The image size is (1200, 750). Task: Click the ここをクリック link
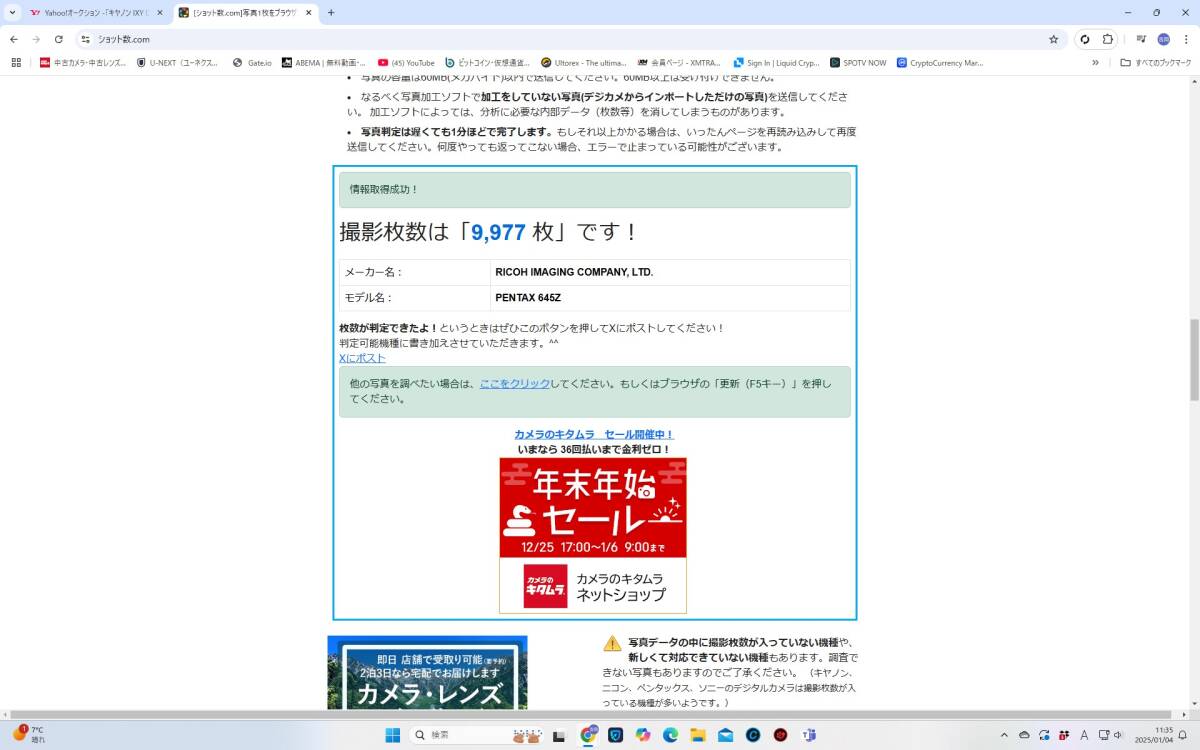click(x=514, y=383)
